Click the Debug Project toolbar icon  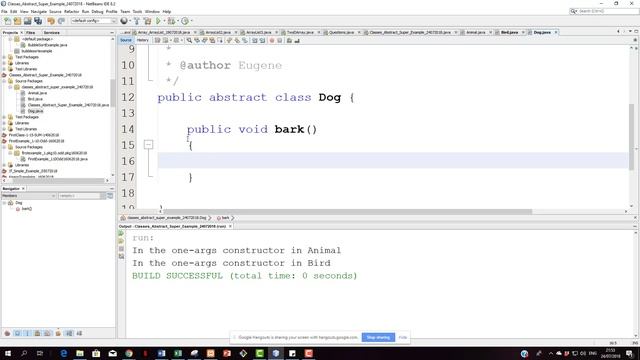click(x=171, y=21)
